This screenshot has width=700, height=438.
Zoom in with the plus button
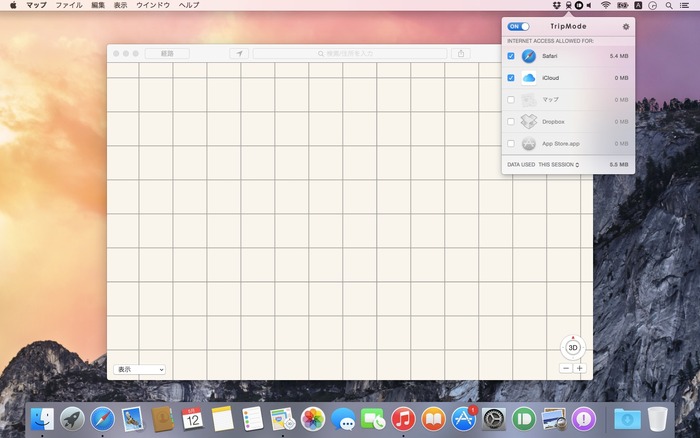pyautogui.click(x=579, y=369)
